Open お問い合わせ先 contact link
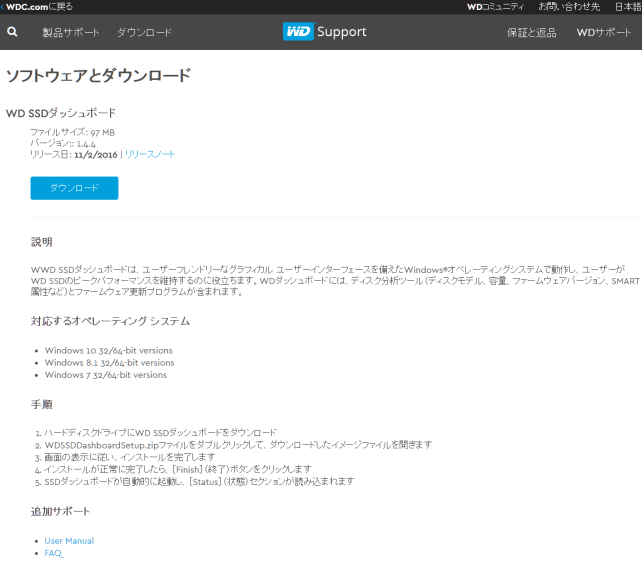Viewport: 642px width, 561px height. 569,7
